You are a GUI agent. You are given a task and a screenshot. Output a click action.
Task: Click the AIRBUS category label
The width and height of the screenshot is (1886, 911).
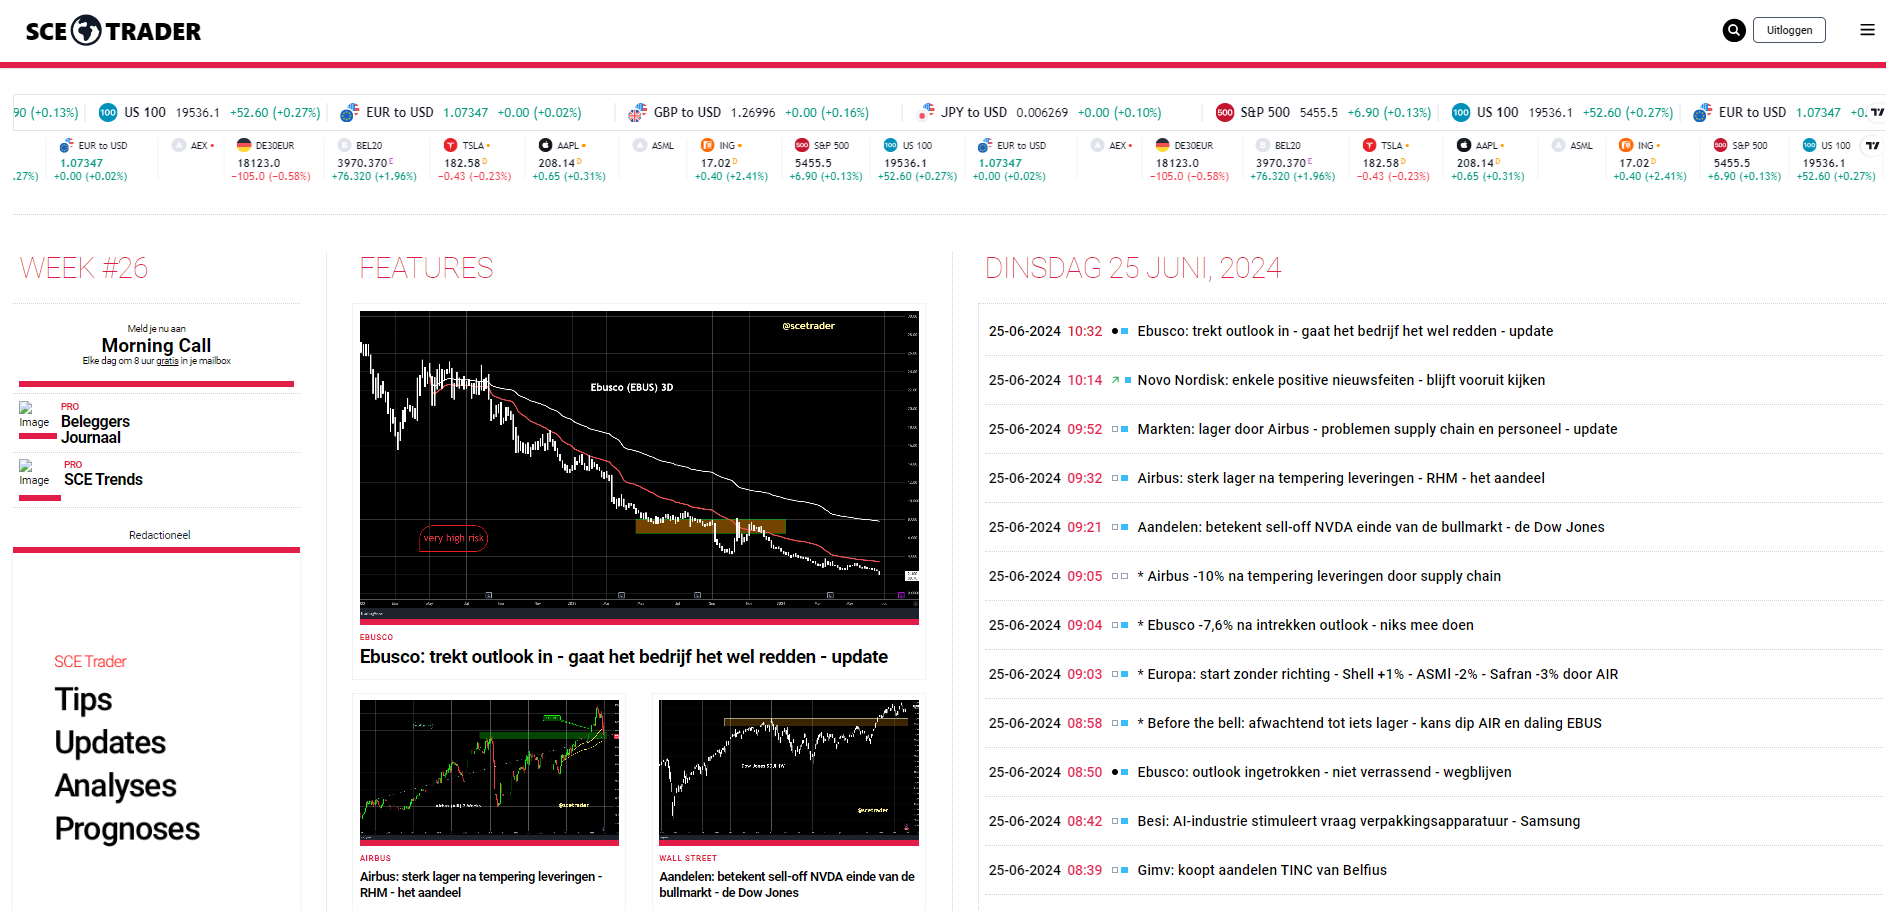[375, 858]
